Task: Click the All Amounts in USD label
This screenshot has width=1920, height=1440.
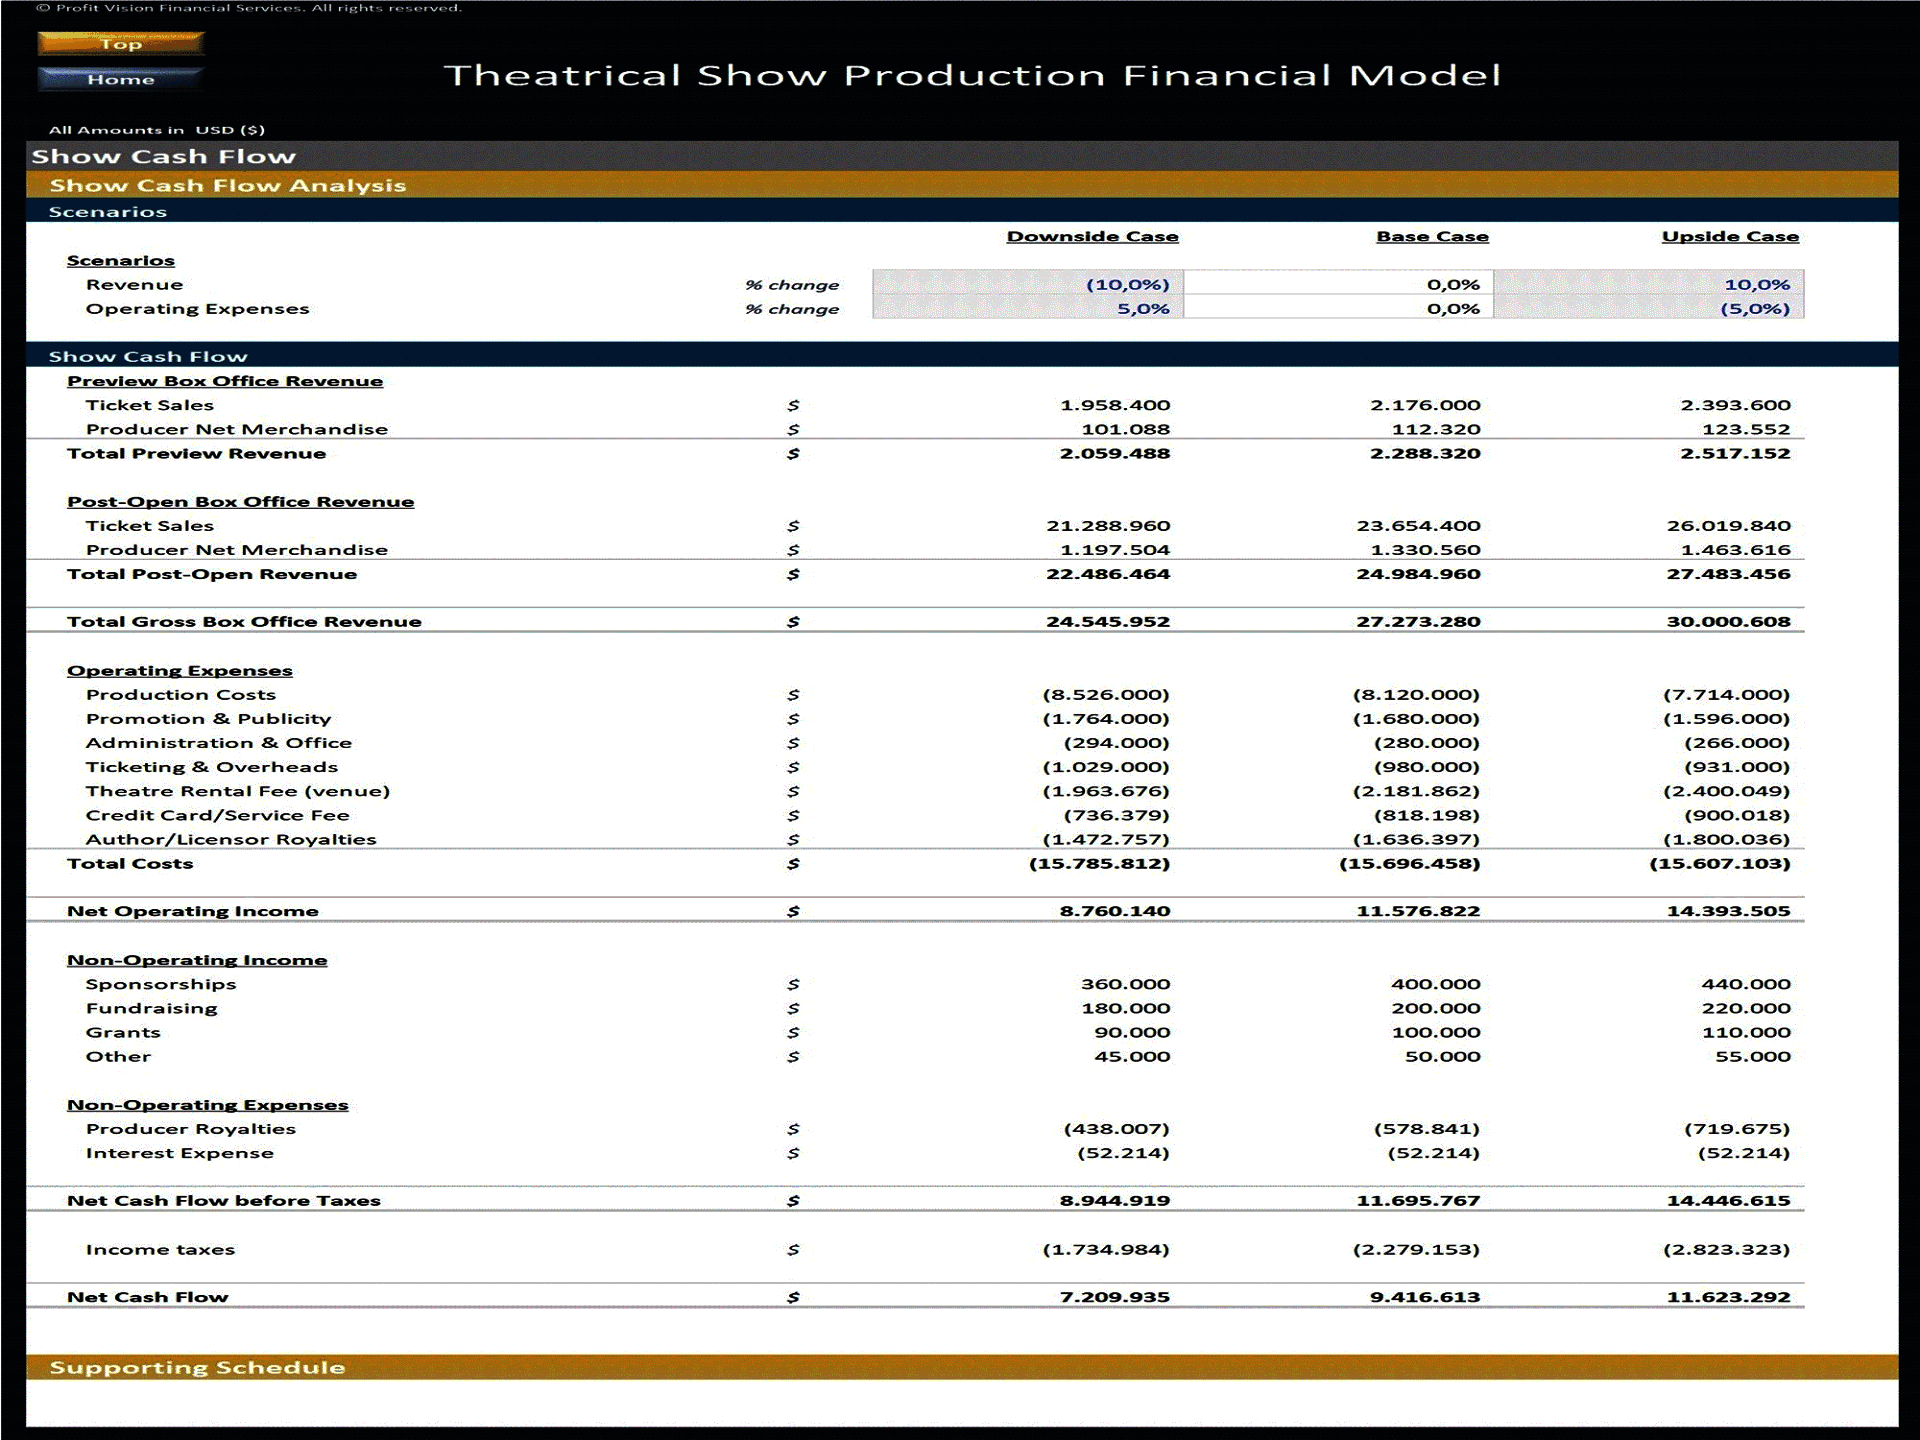Action: (x=156, y=129)
